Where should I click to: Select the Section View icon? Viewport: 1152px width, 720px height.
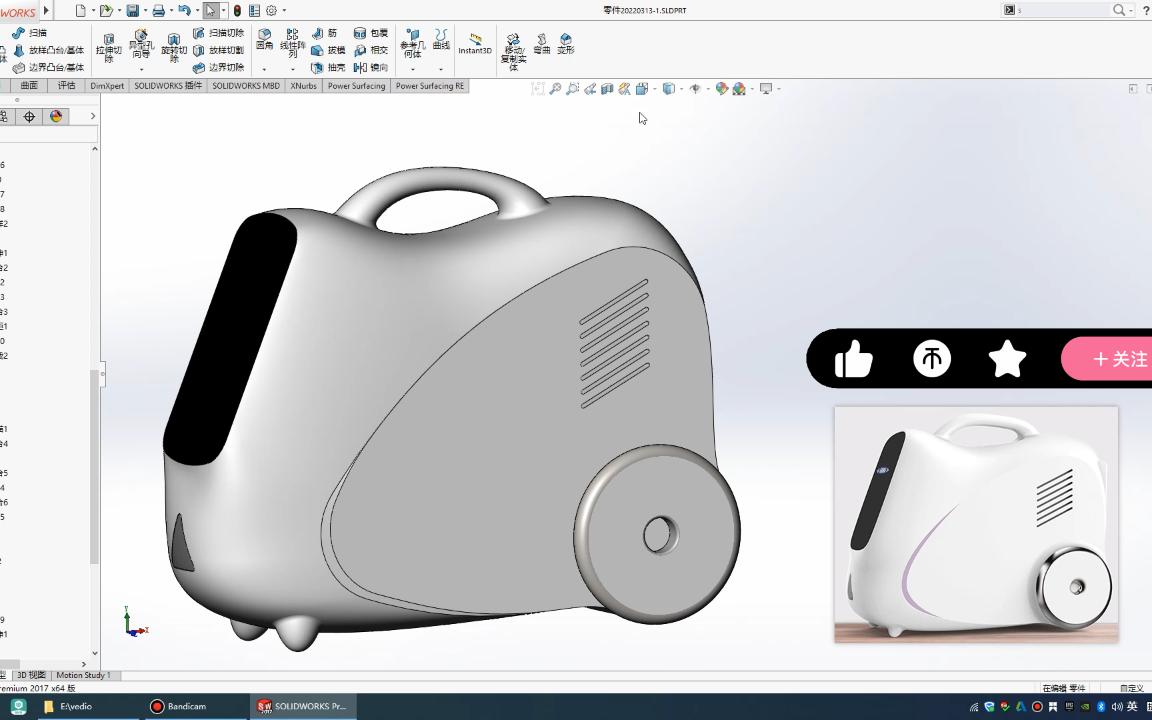coord(607,89)
